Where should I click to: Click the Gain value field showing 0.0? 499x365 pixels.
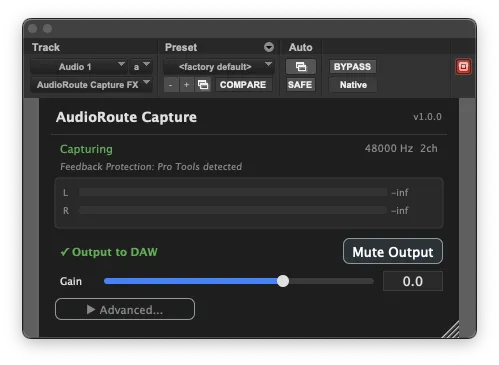click(x=413, y=281)
